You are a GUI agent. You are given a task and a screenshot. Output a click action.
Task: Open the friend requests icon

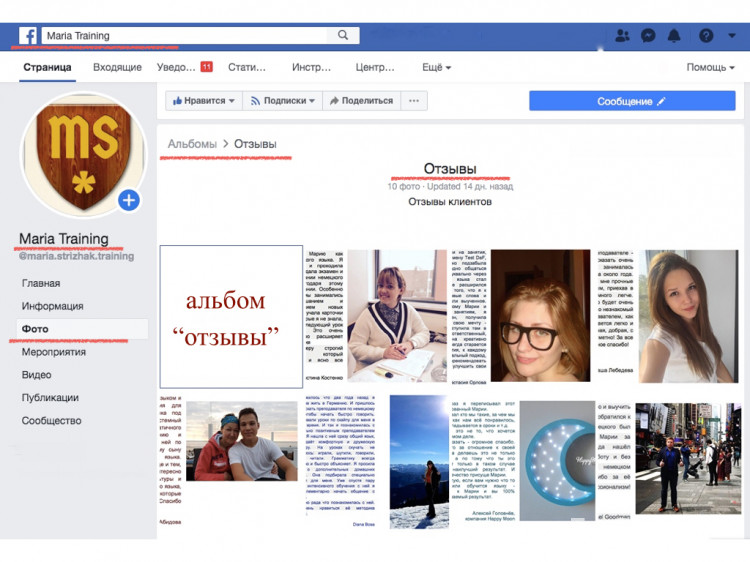(622, 36)
